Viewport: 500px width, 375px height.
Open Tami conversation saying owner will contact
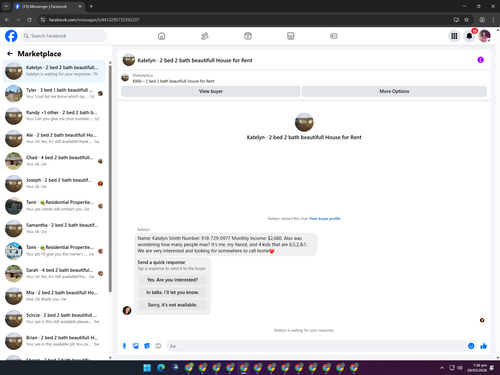pyautogui.click(x=54, y=206)
